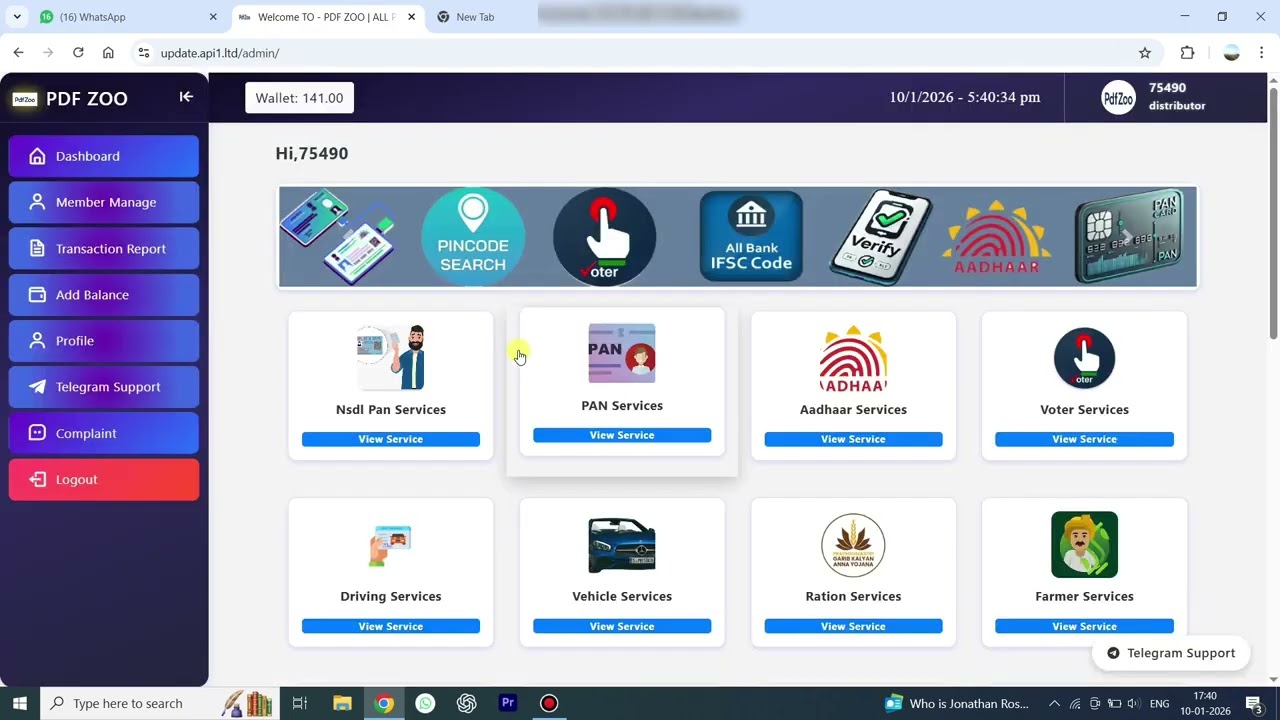The width and height of the screenshot is (1280, 720).
Task: Click the Driving Services card image
Action: (391, 545)
